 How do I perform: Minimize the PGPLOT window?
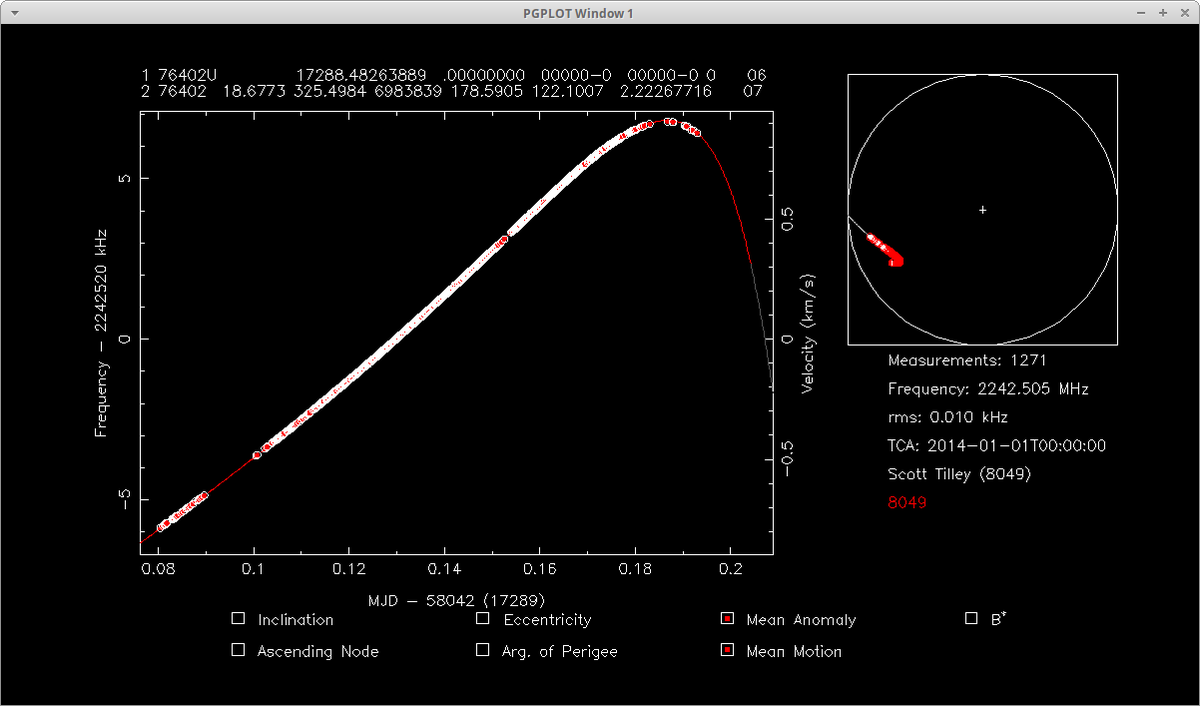pos(1143,13)
